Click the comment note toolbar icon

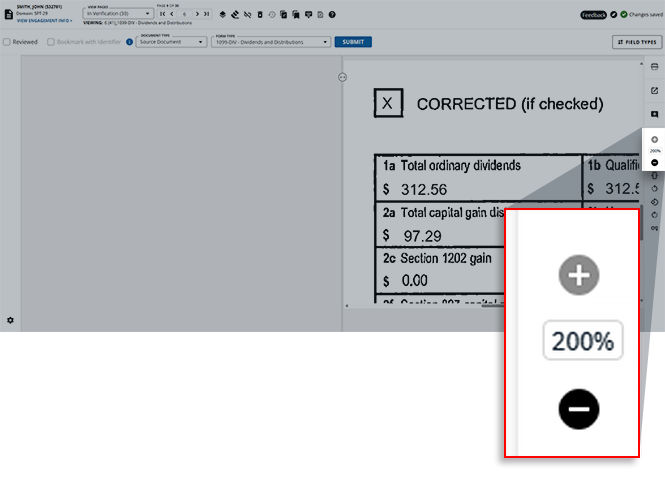[308, 15]
